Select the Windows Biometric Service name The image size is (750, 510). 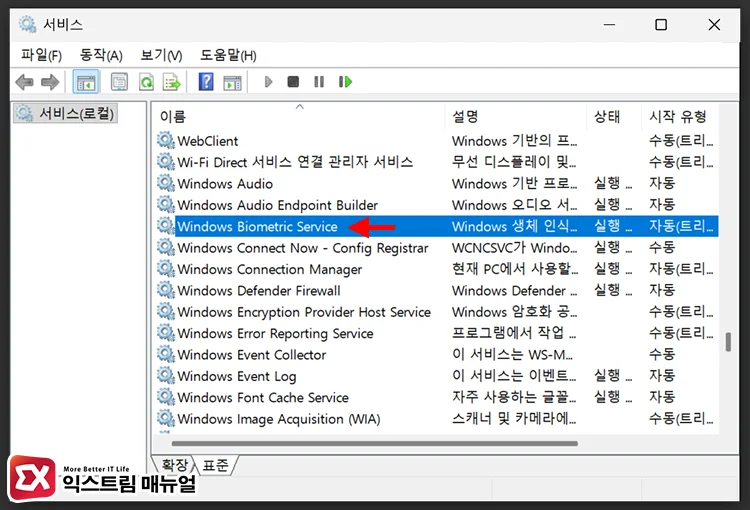click(257, 226)
